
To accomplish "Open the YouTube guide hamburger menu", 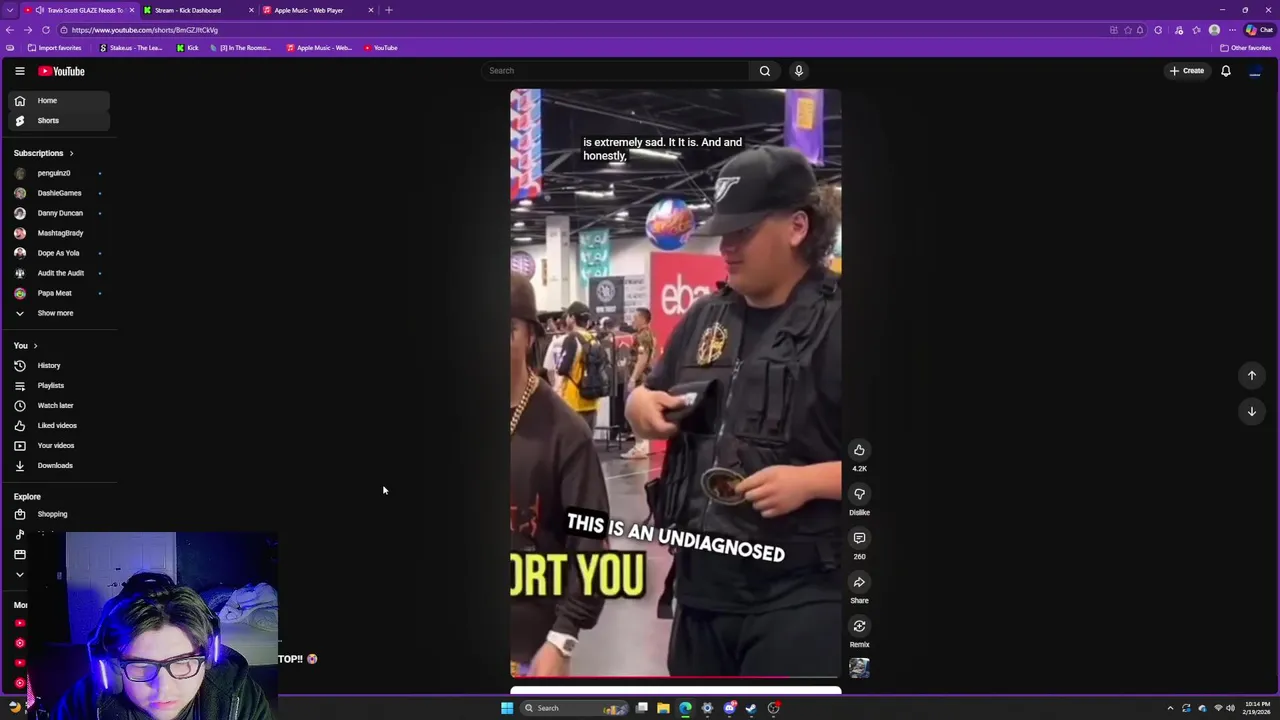I will (19, 71).
